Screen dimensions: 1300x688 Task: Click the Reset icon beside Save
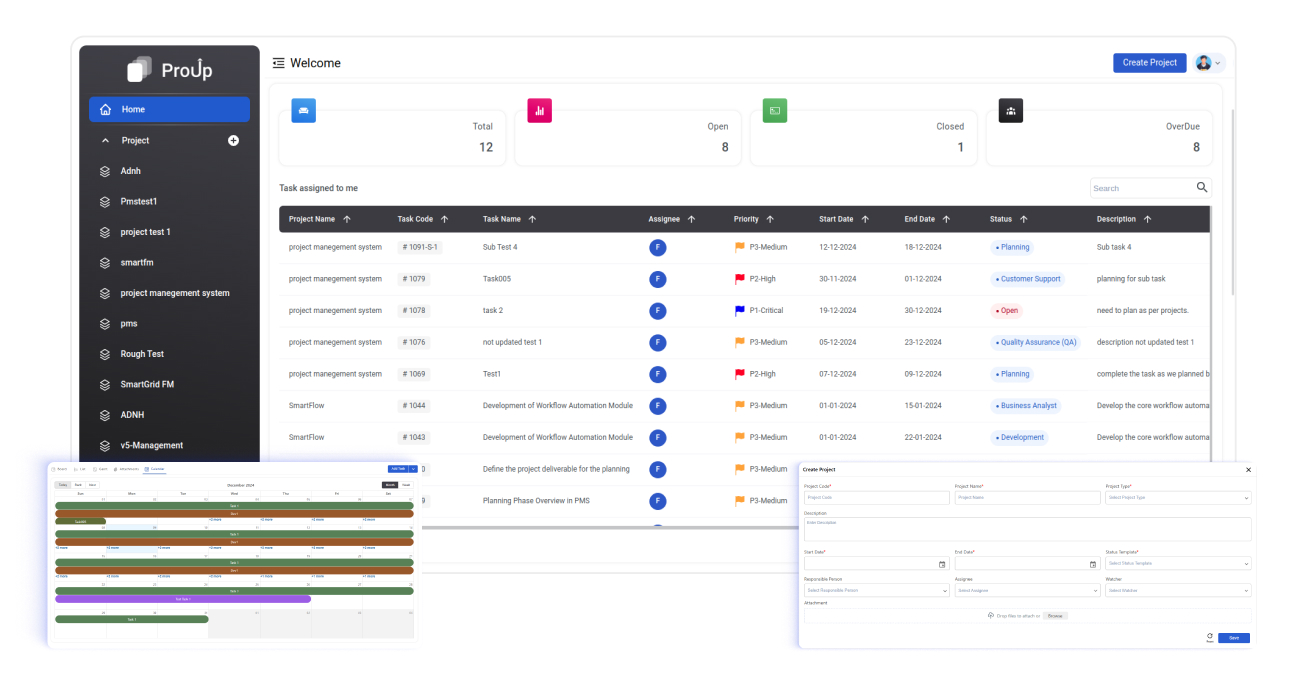click(x=1209, y=637)
